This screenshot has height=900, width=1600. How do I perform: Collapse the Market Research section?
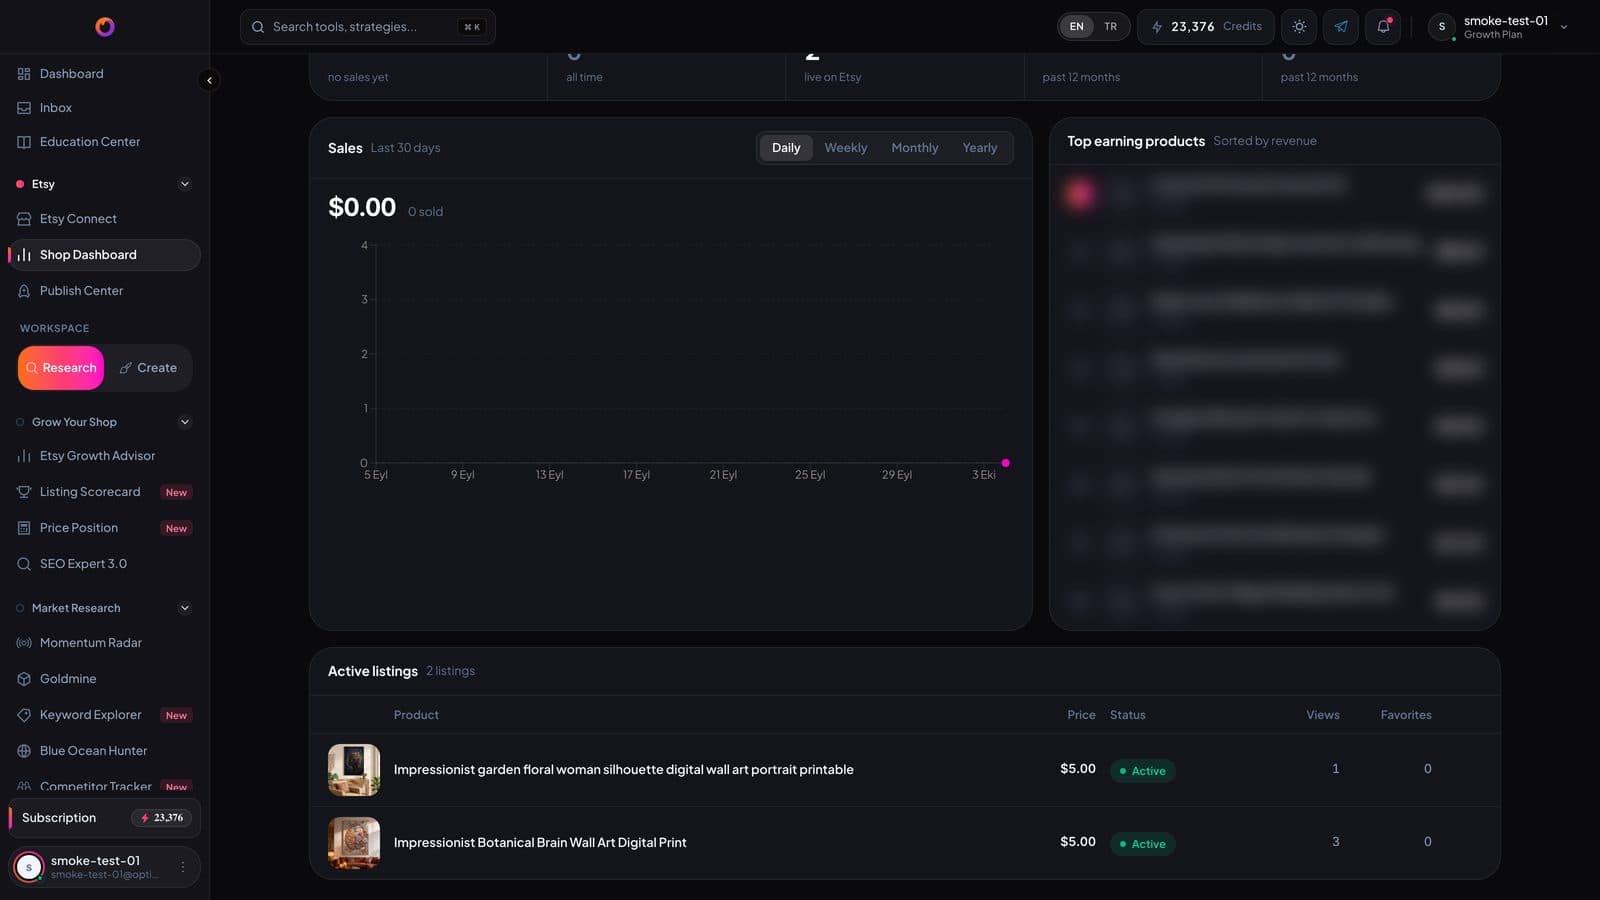(184, 608)
